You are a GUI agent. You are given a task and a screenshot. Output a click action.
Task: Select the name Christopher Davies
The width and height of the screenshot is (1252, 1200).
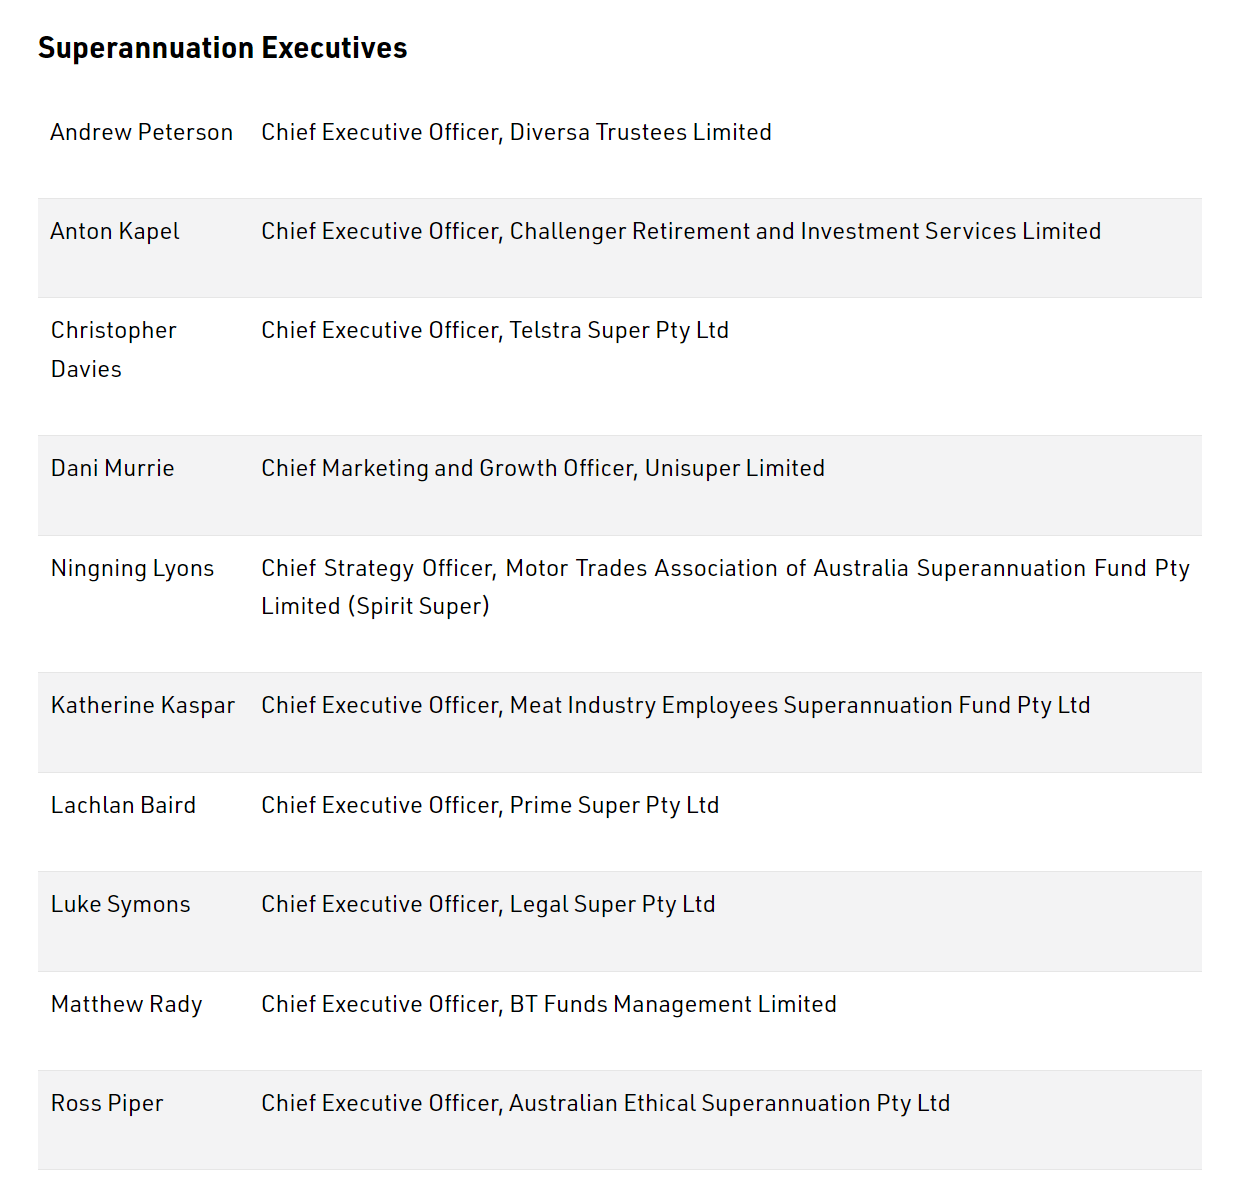pos(113,349)
